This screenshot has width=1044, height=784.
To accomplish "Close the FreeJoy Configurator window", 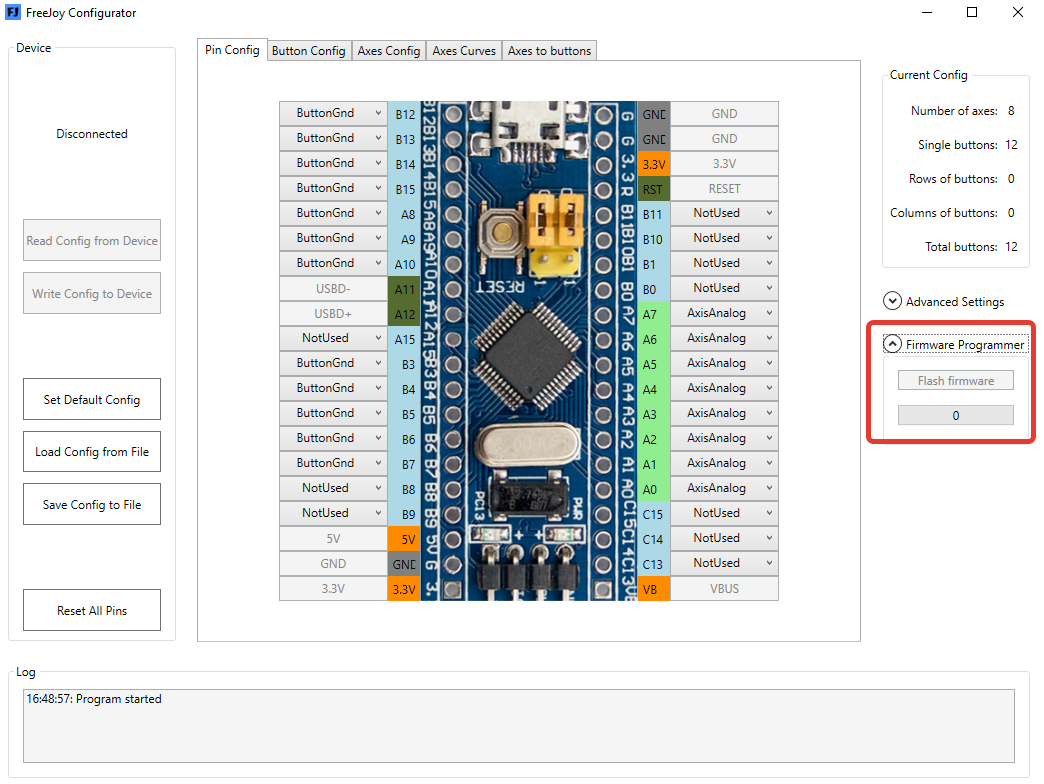I will tap(1017, 12).
